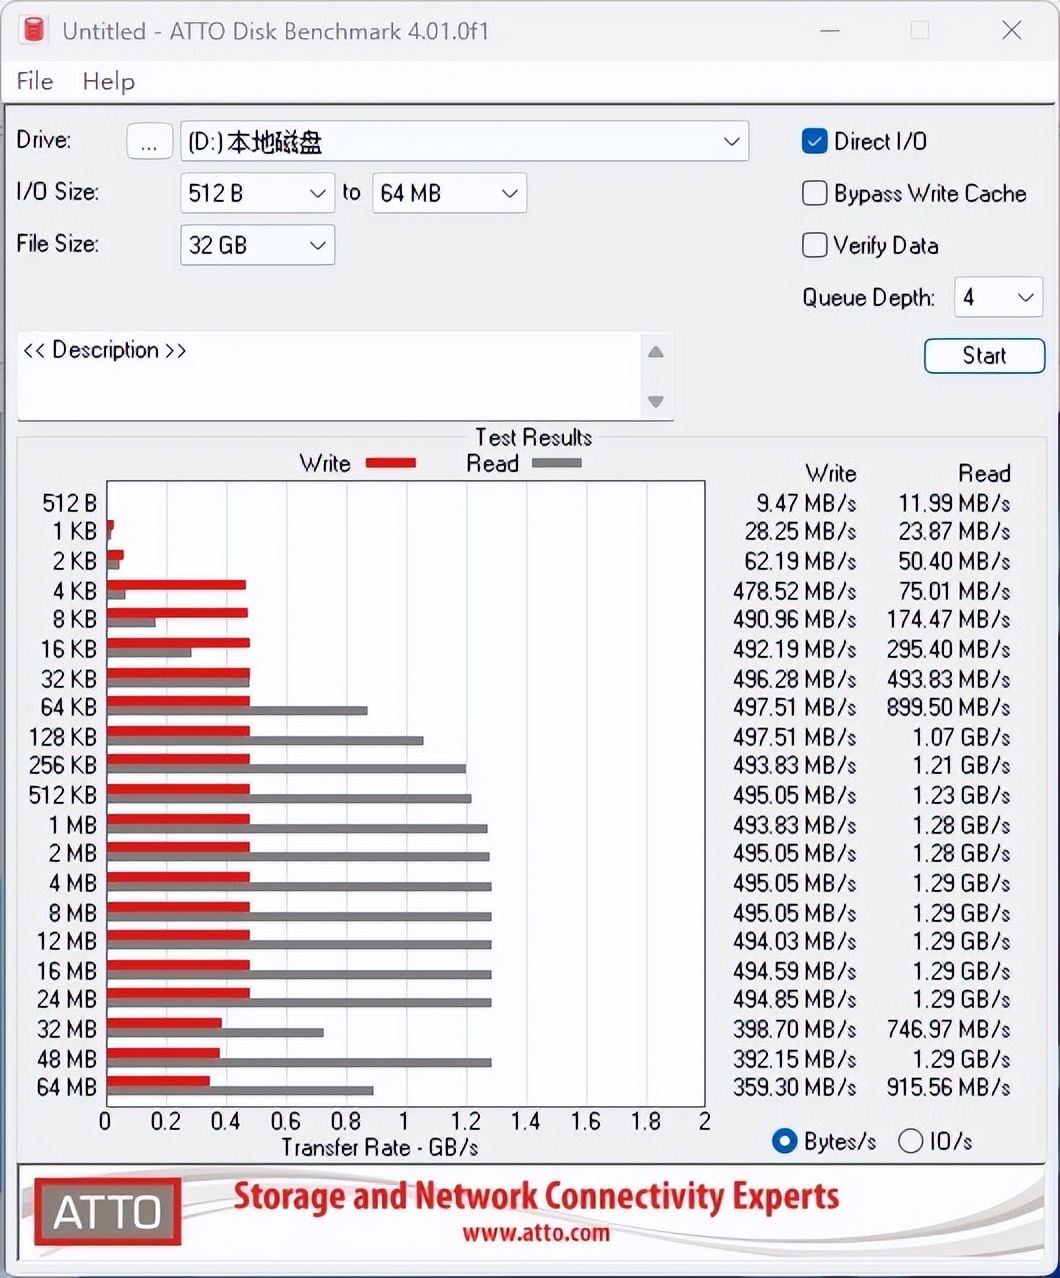The height and width of the screenshot is (1278, 1060).
Task: Click the 48 MB chart row label
Action: [x=67, y=1059]
